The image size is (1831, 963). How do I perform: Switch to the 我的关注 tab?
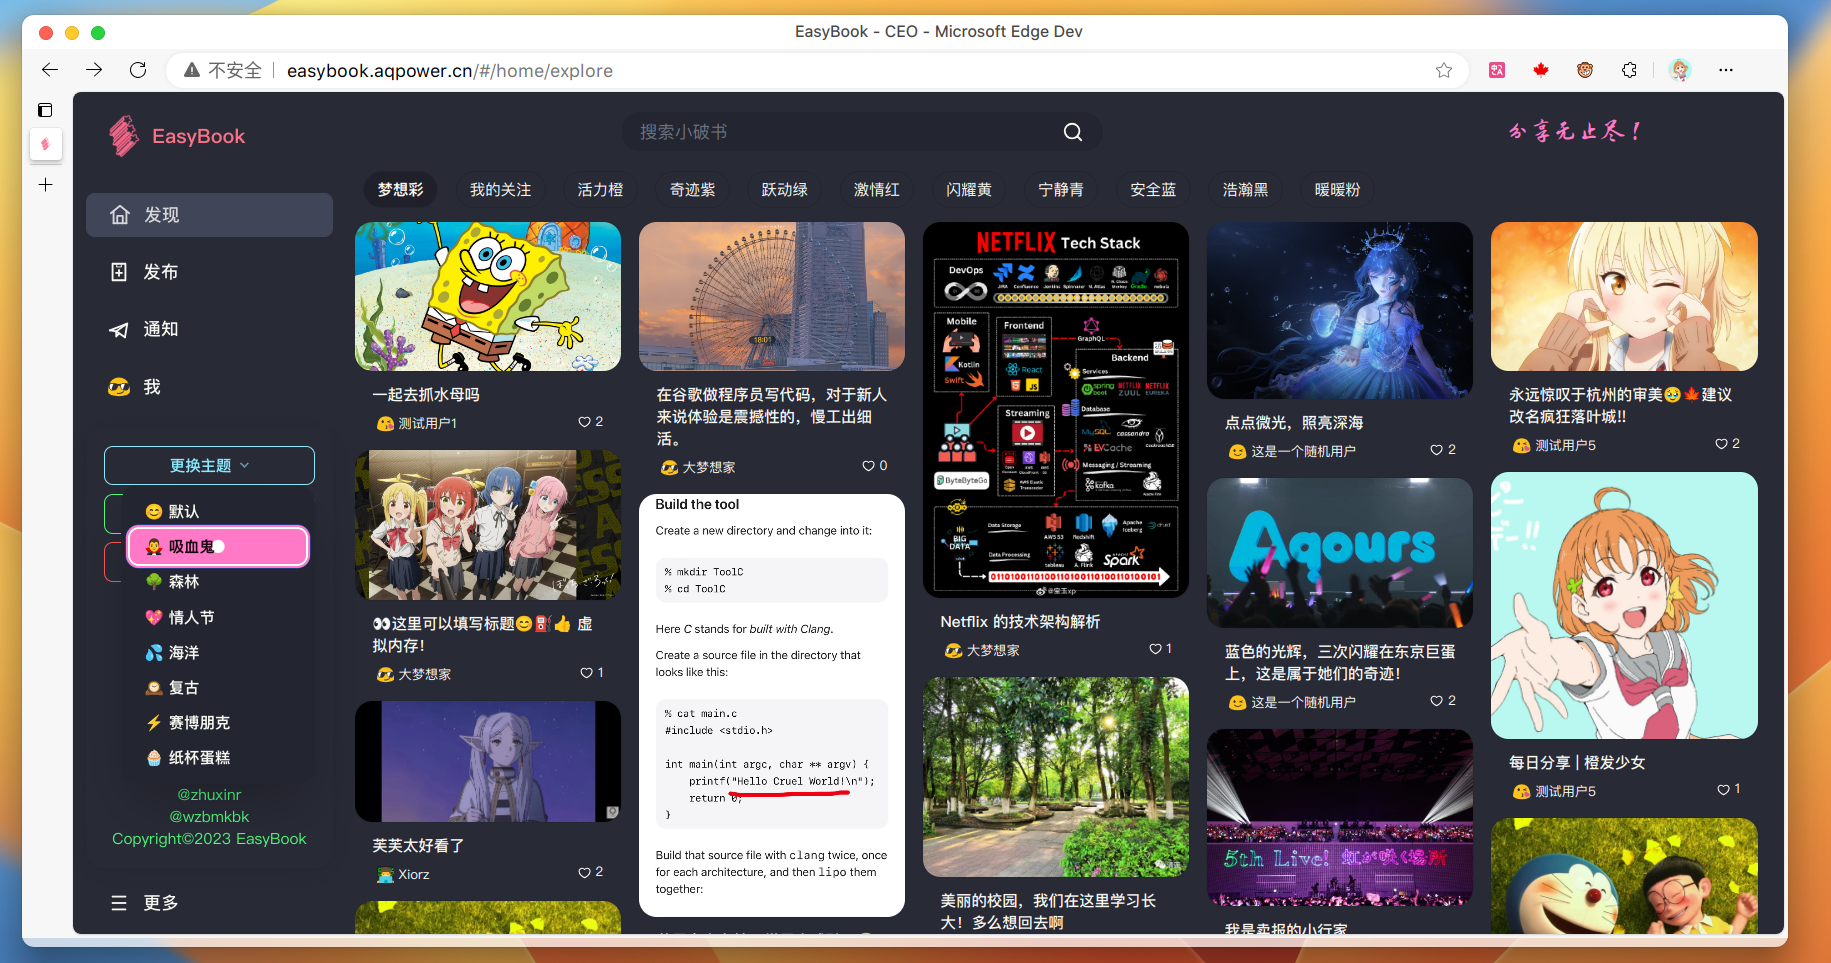point(500,190)
